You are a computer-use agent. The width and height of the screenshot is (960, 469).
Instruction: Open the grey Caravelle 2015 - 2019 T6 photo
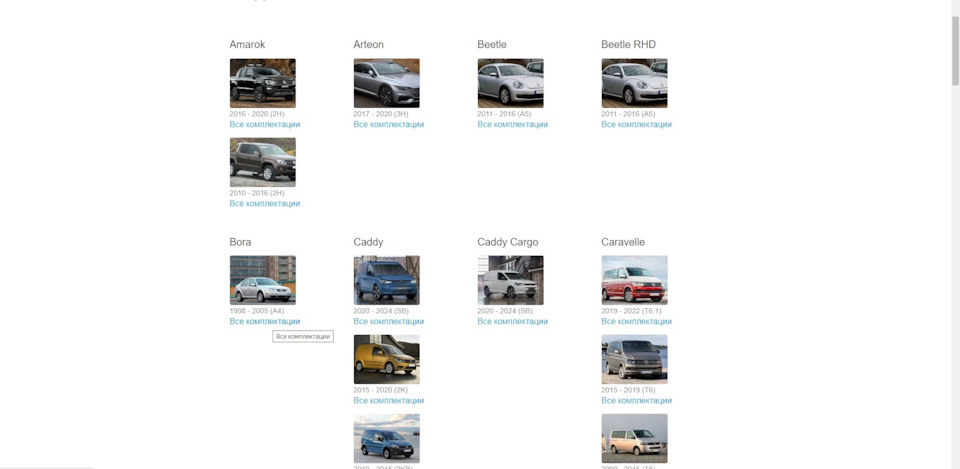(x=634, y=359)
